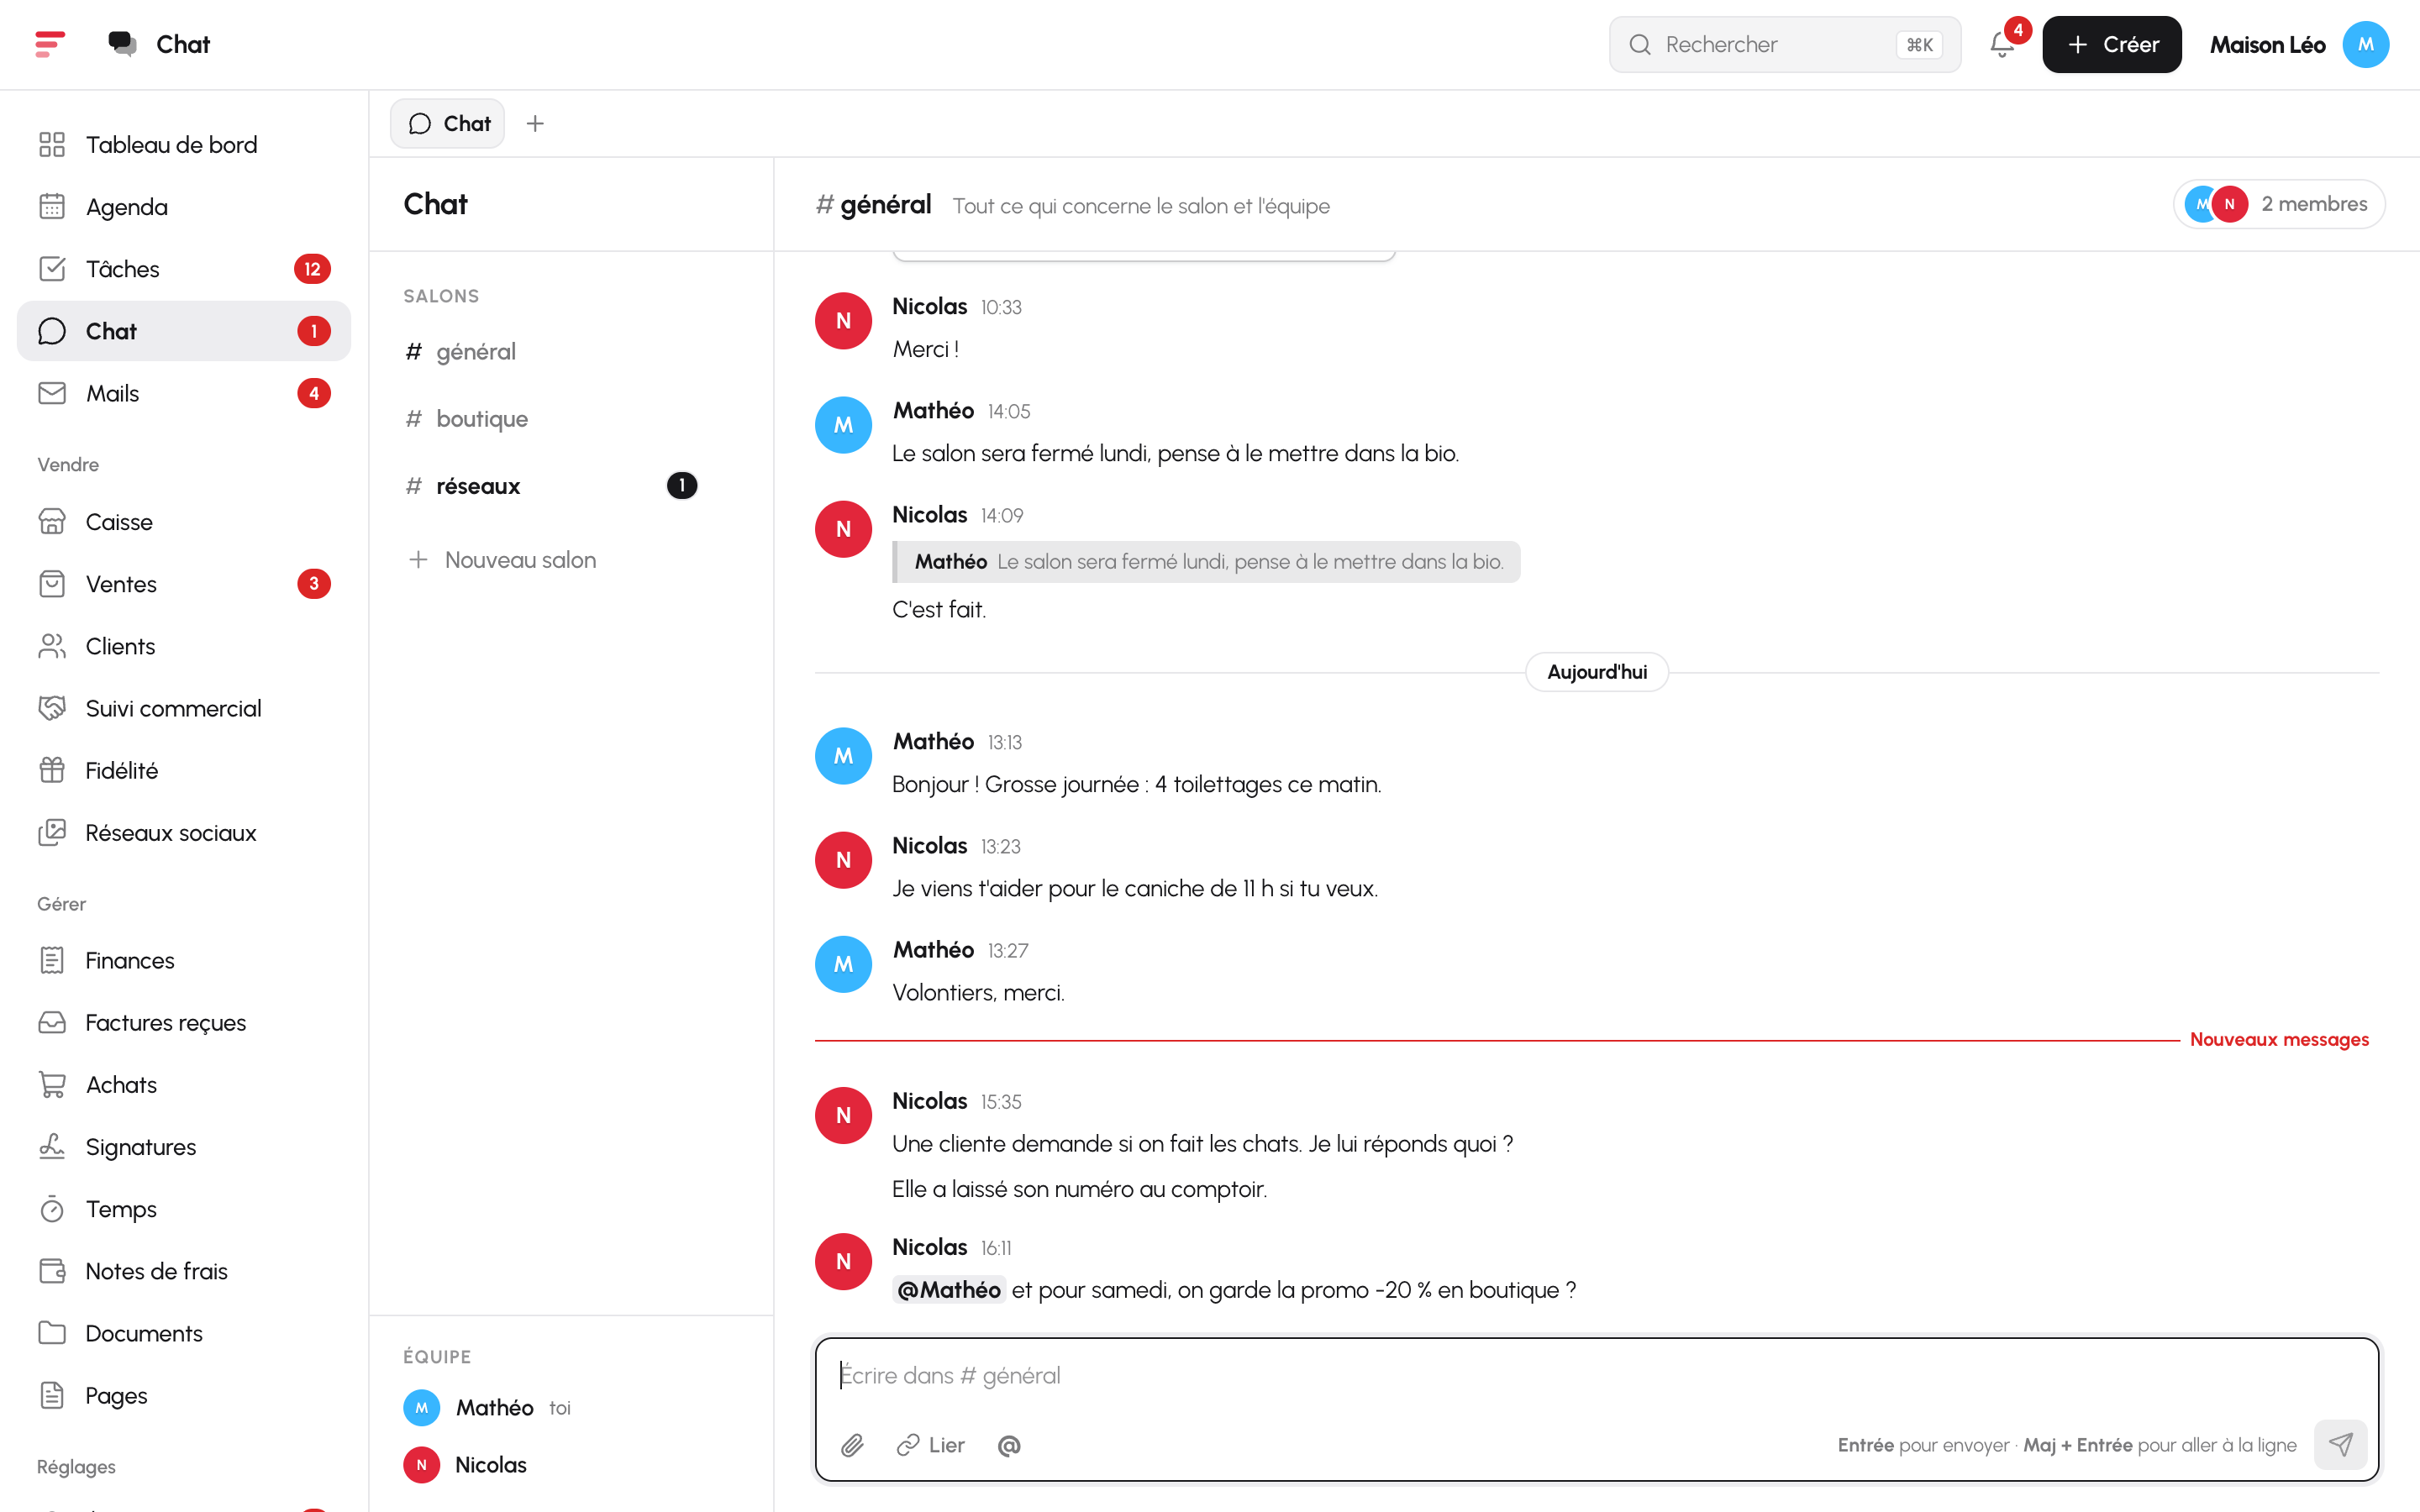2420x1512 pixels.
Task: Open Signatures in the sidebar
Action: click(x=184, y=1147)
